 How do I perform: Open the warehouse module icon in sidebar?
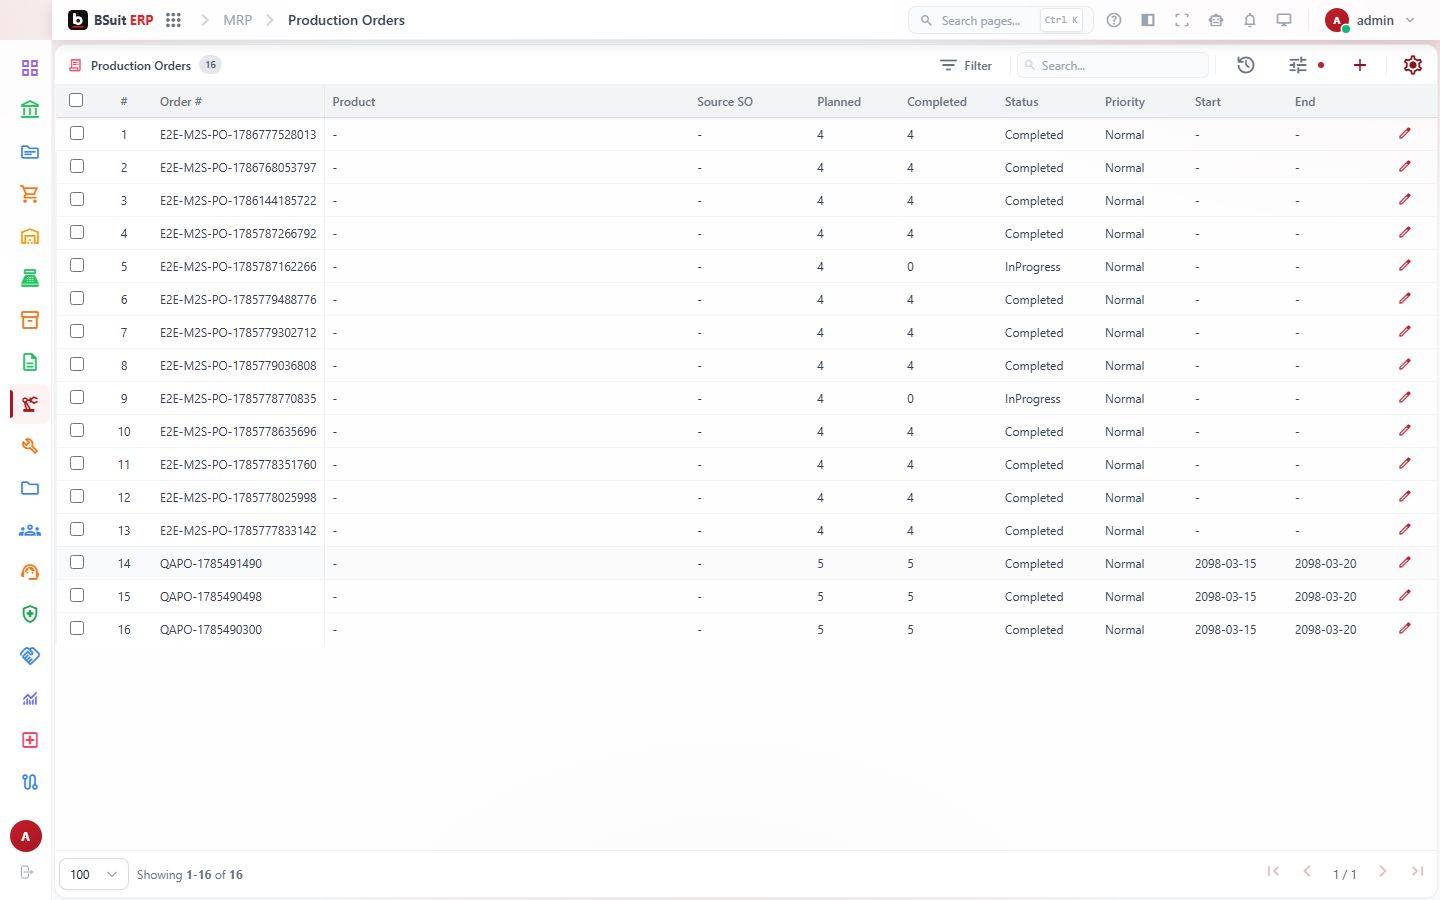(30, 236)
